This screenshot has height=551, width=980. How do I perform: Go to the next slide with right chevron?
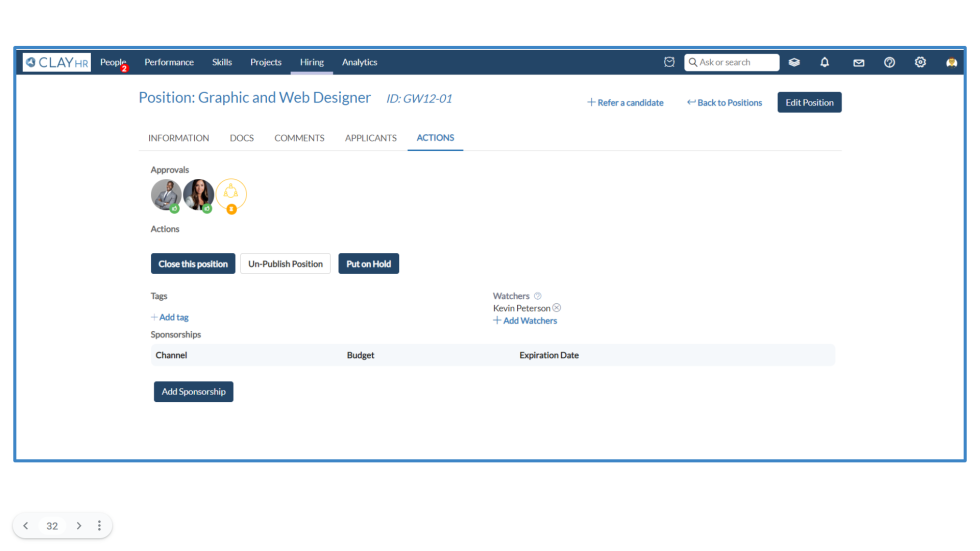(x=79, y=526)
